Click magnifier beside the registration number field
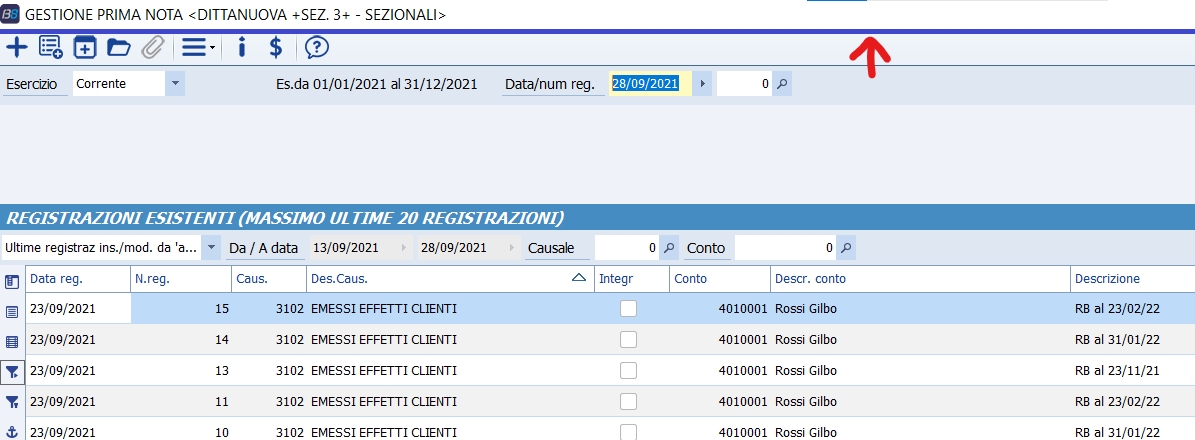Image resolution: width=1195 pixels, height=440 pixels. coord(782,84)
